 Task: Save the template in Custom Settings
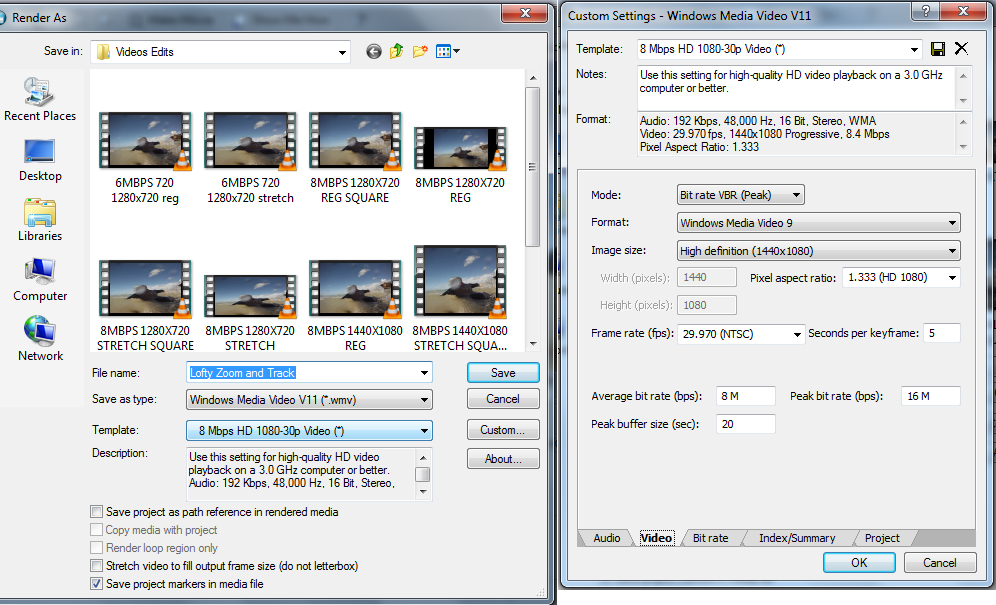[938, 49]
